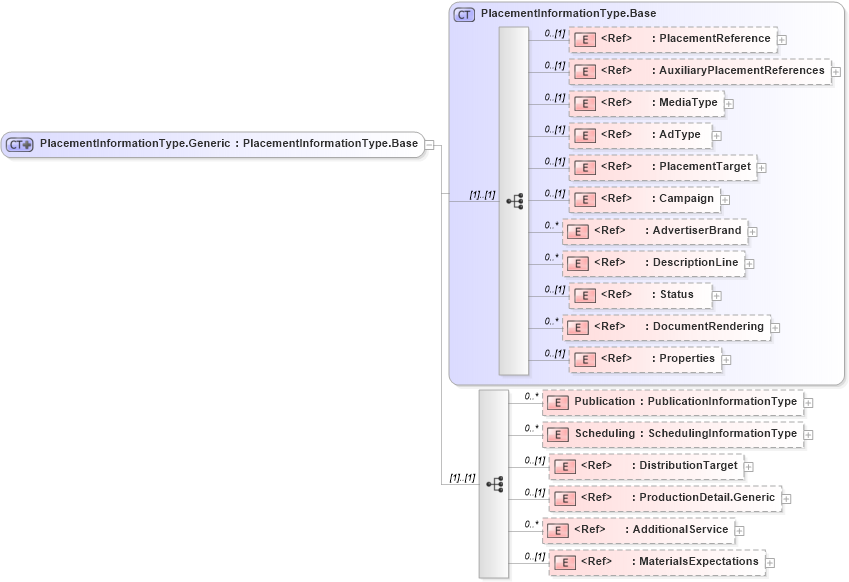Expand the MaterialsExpectations element
849x582 pixels.
[x=769, y=562]
